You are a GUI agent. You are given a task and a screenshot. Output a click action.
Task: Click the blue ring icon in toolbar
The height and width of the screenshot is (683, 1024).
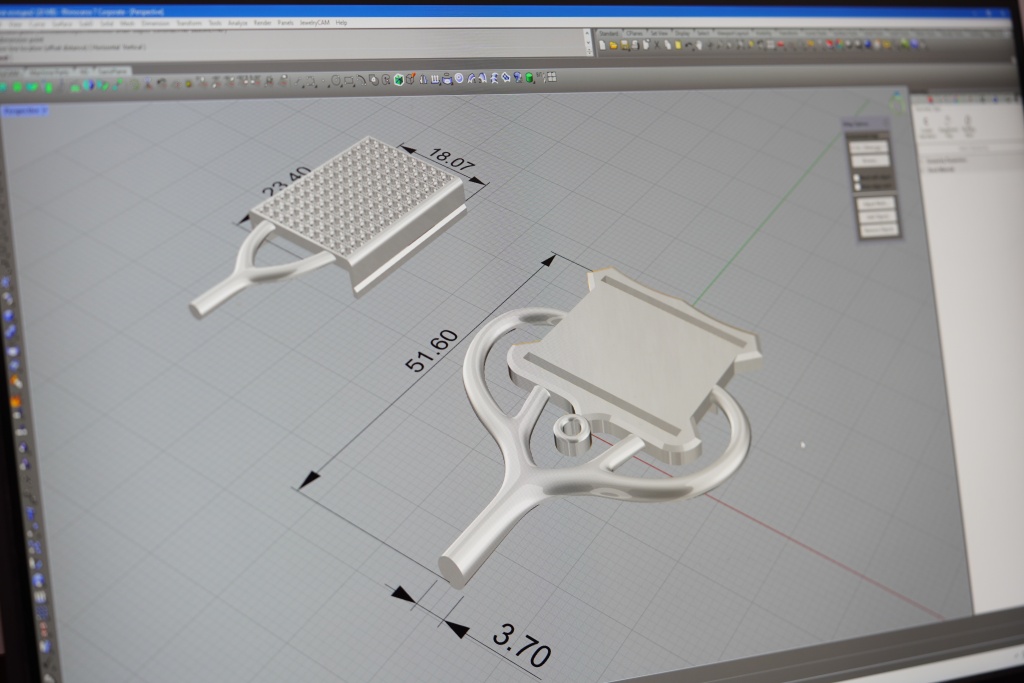[x=459, y=78]
